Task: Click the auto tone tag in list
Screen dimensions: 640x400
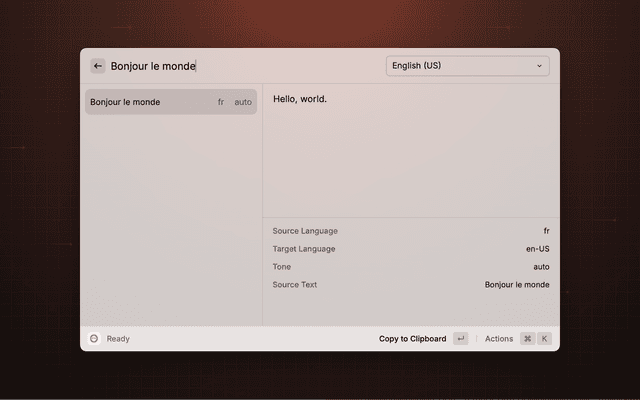Action: point(243,102)
